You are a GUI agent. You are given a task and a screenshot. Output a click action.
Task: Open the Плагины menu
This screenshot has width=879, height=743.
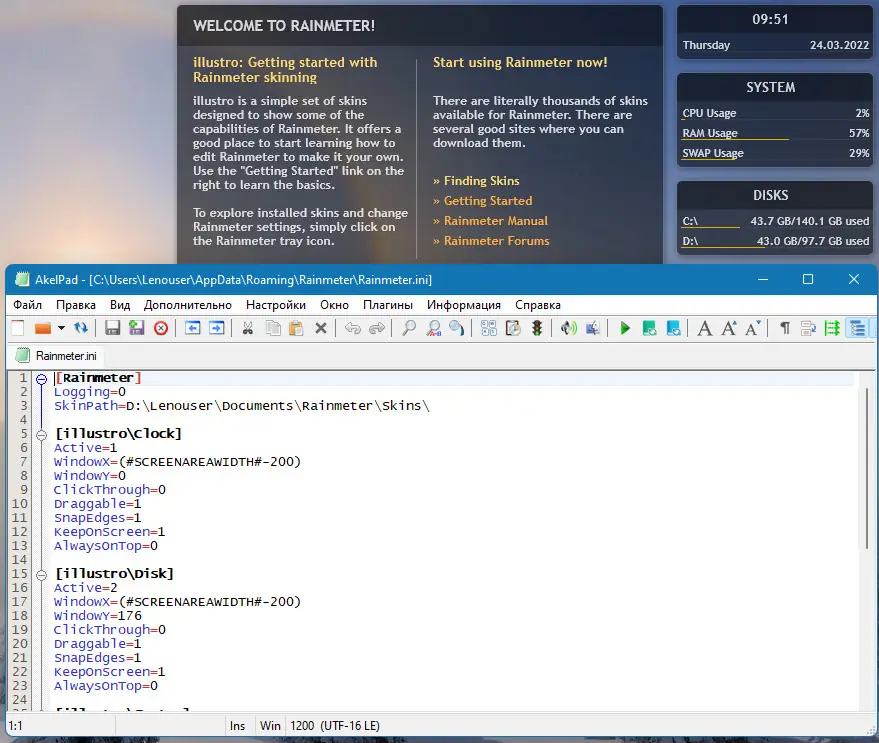tap(387, 304)
